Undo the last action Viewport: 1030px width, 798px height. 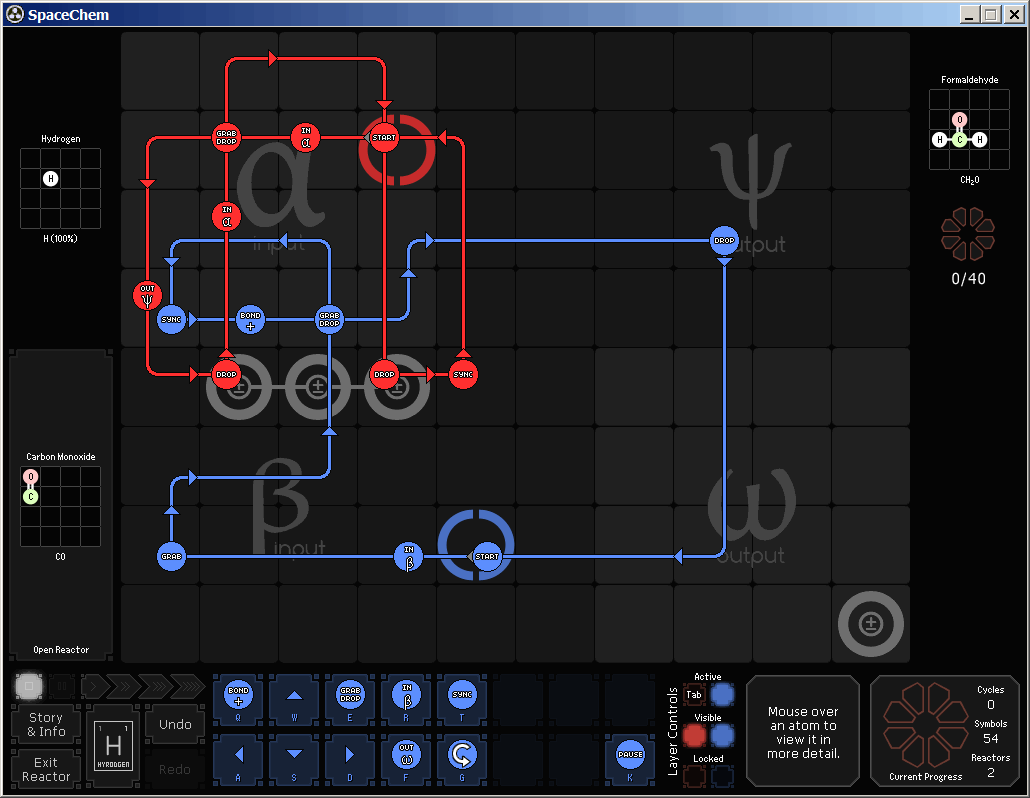coord(175,724)
